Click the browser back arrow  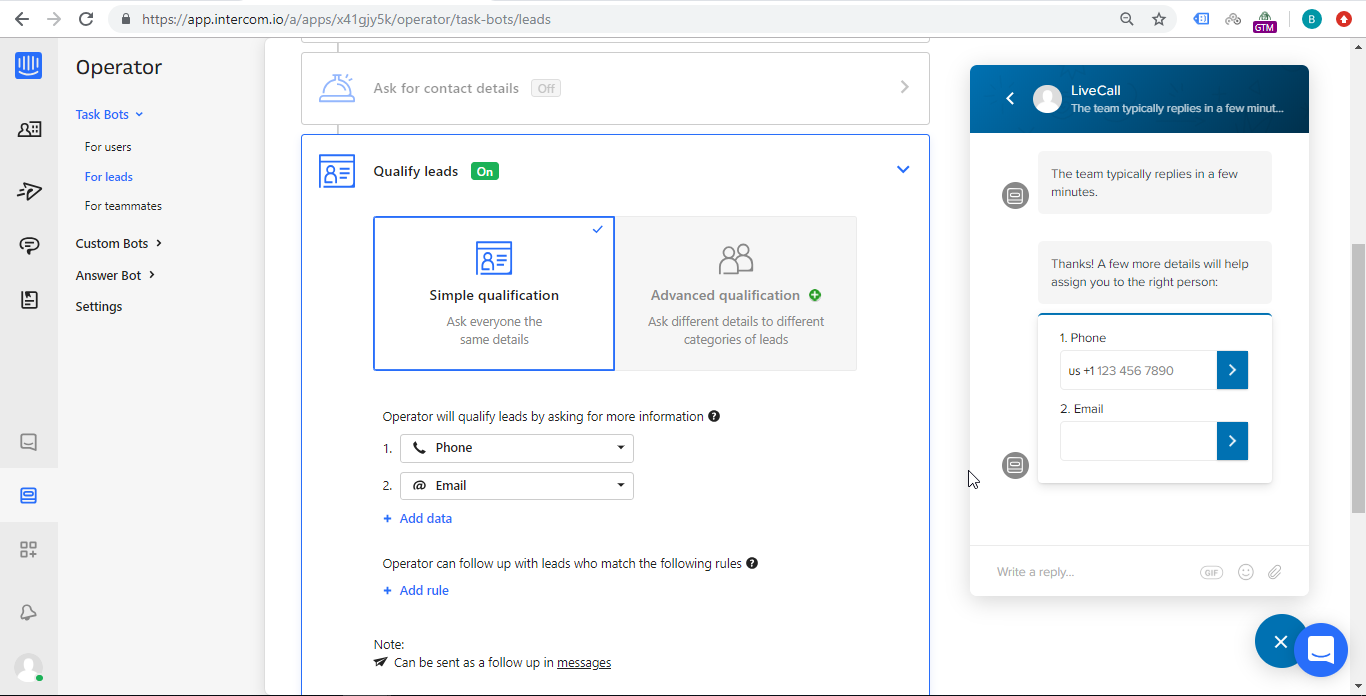point(21,19)
